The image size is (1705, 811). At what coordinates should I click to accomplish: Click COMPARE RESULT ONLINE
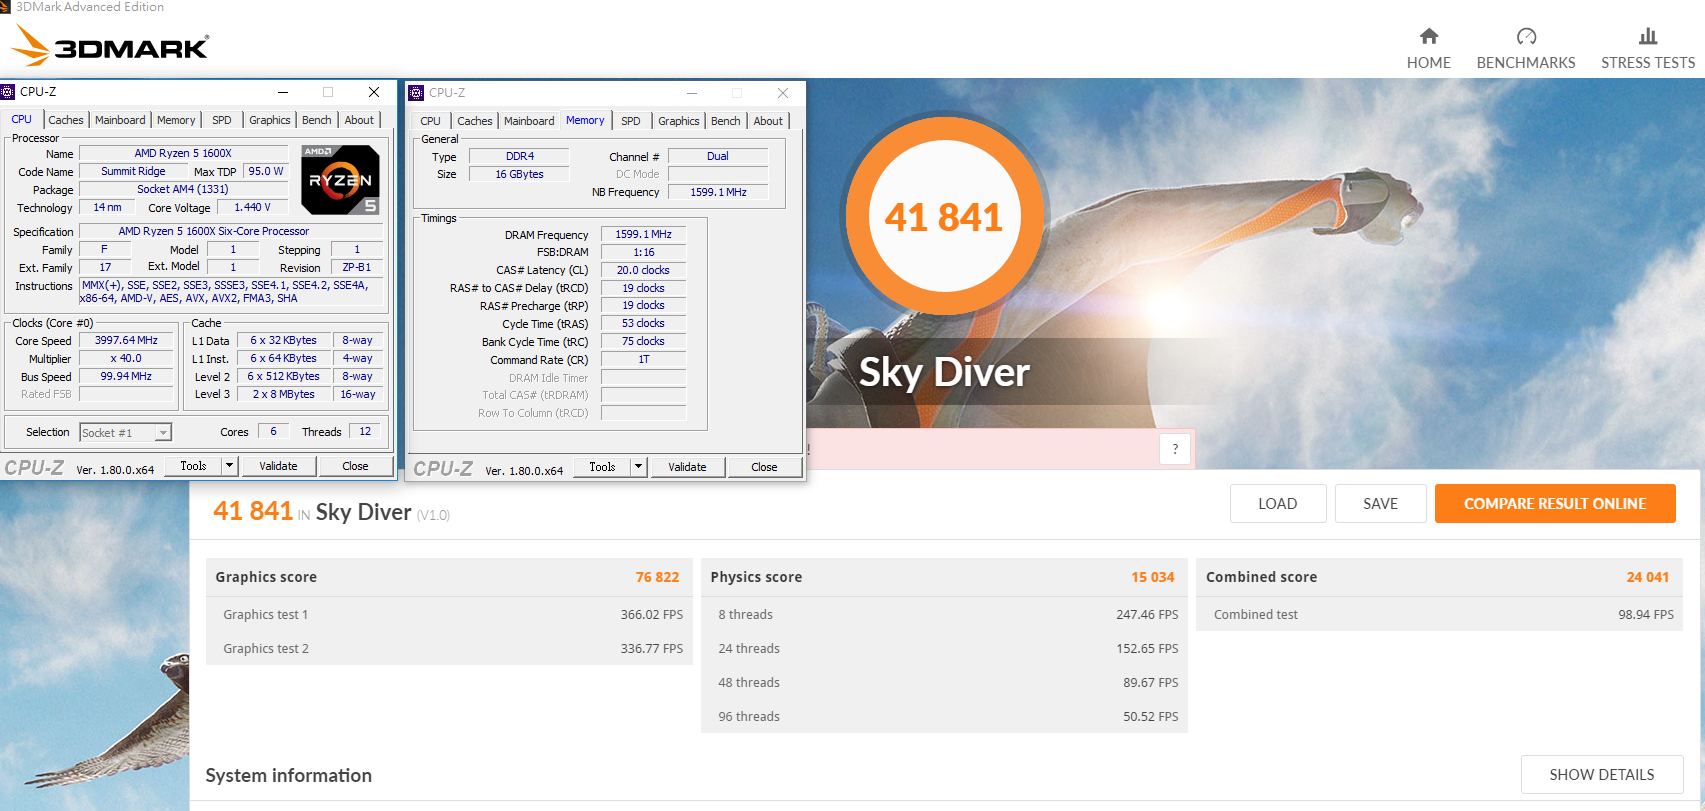pos(1555,504)
